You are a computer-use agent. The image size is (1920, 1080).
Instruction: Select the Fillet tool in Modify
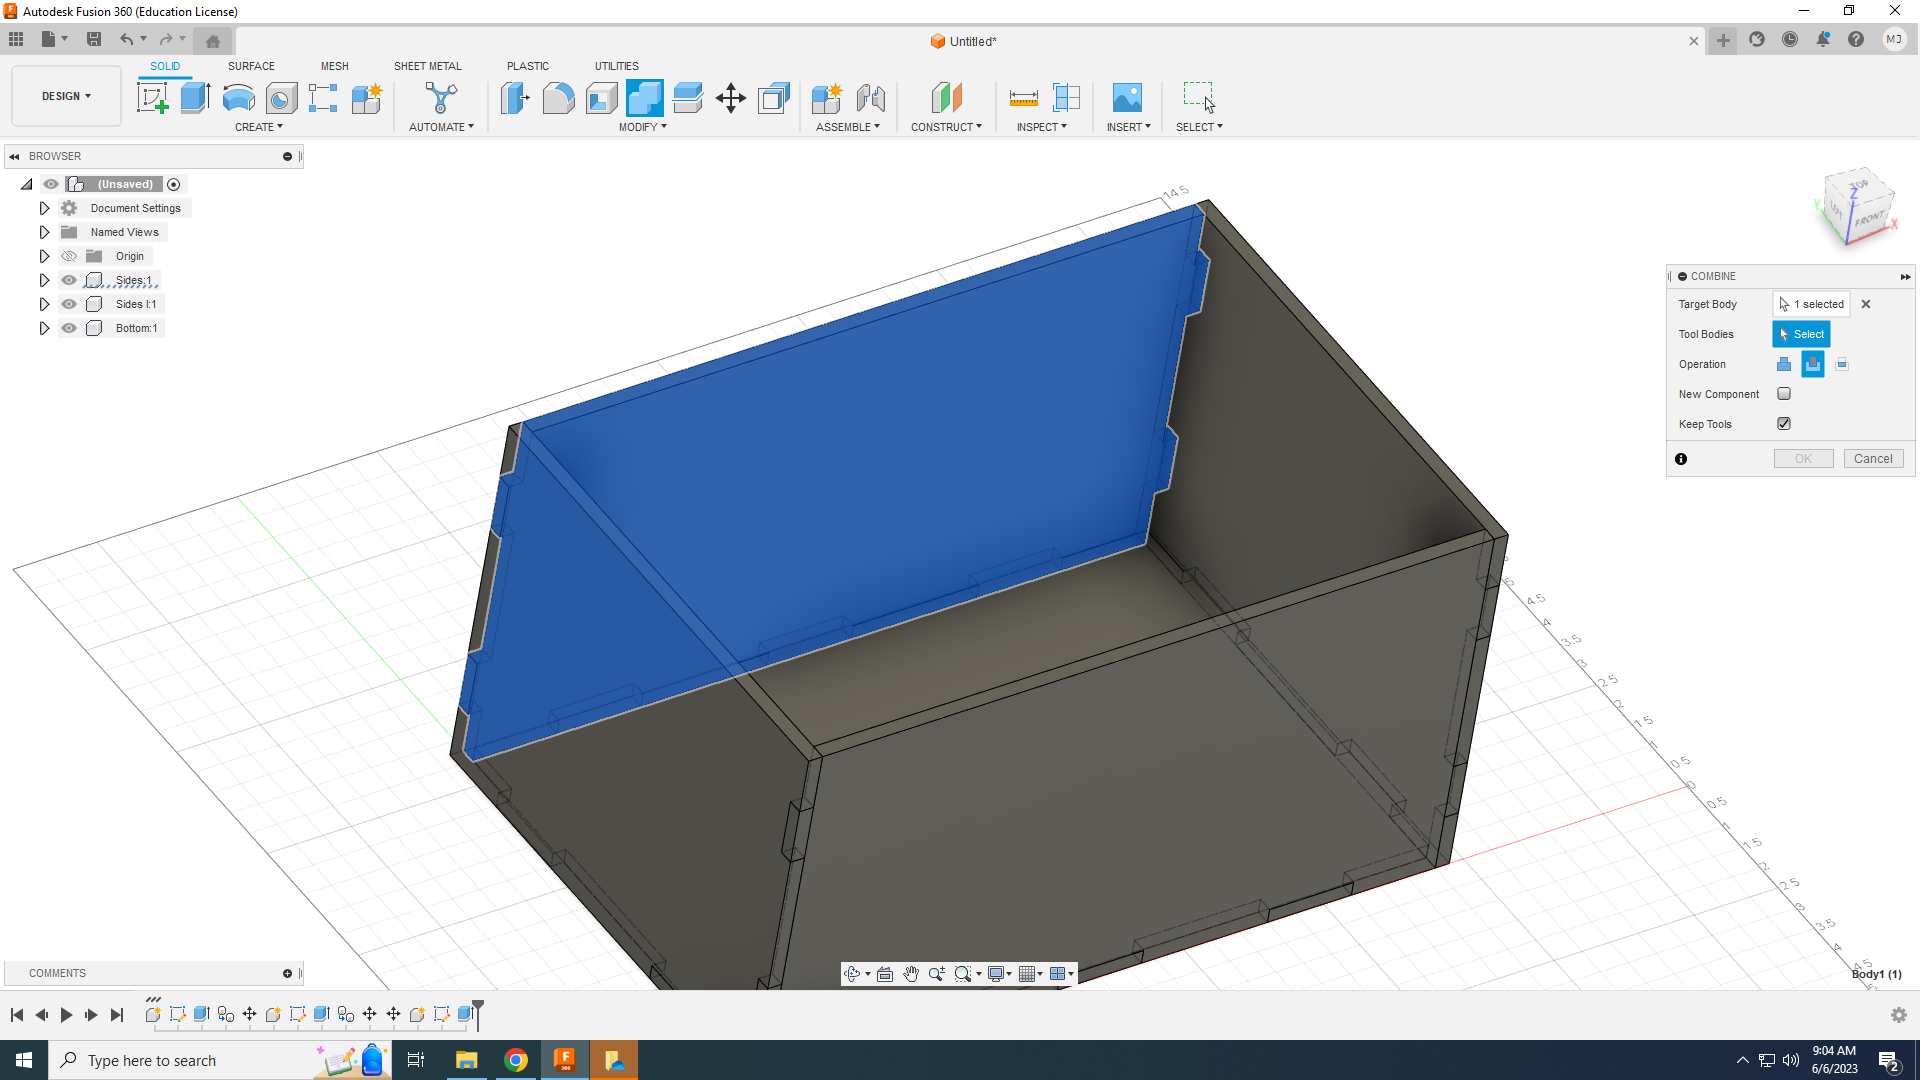[x=558, y=98]
